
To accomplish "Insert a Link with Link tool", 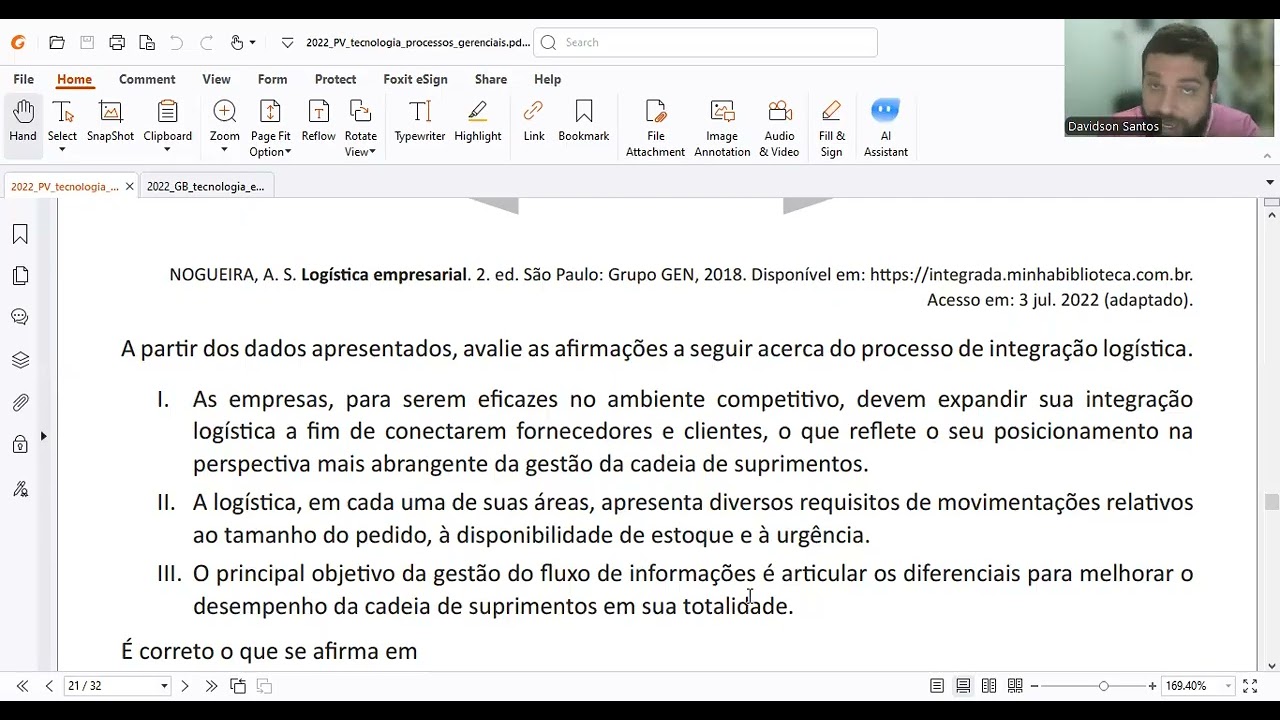I will (x=533, y=122).
